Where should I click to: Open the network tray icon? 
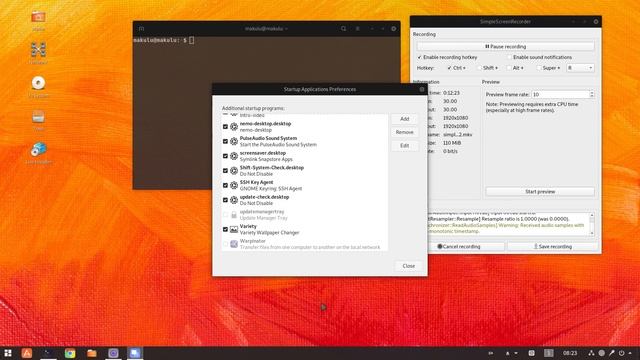(x=591, y=353)
